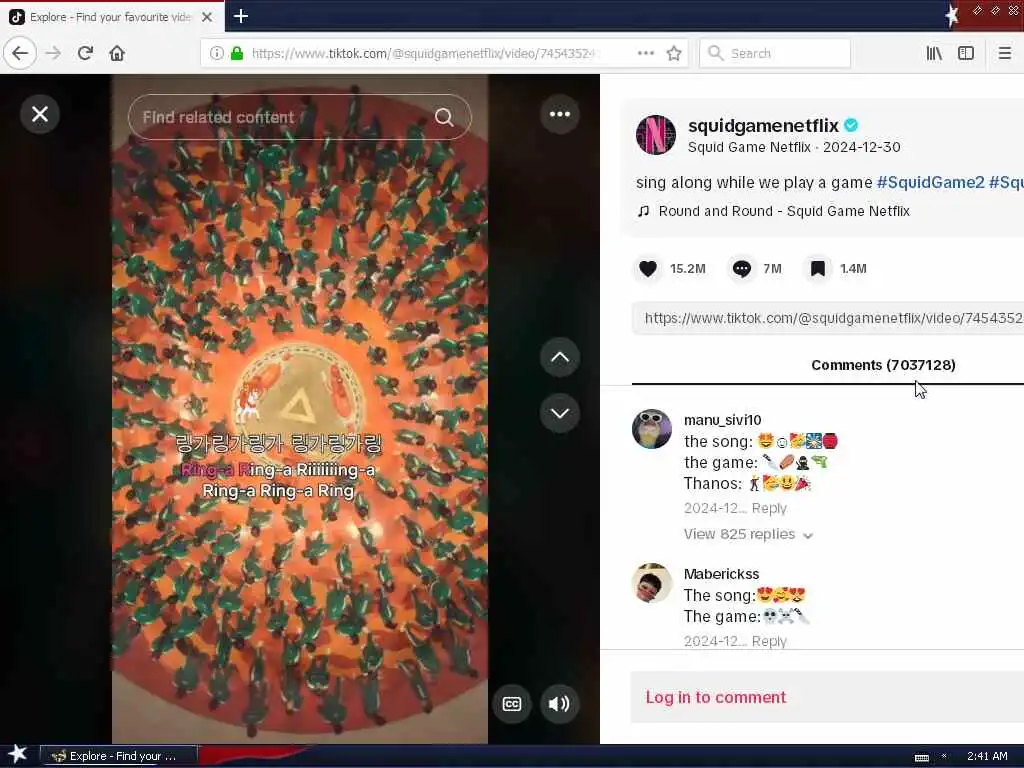Click Log in to comment
This screenshot has height=768, width=1024.
point(716,697)
